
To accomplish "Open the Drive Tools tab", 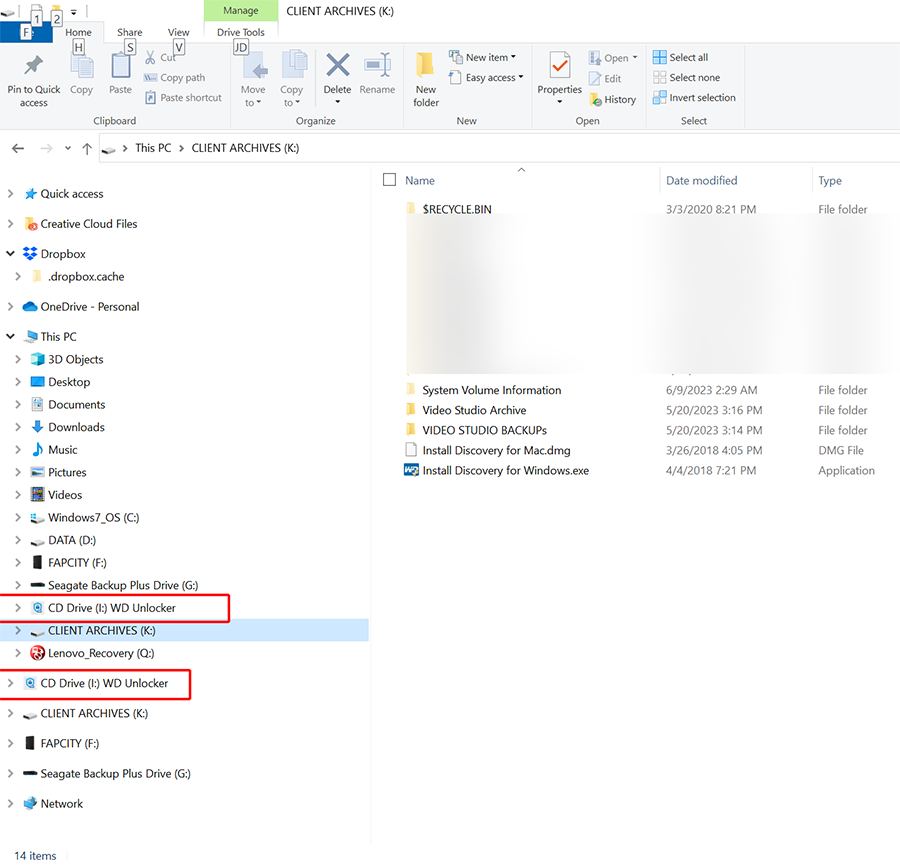I will pos(240,33).
